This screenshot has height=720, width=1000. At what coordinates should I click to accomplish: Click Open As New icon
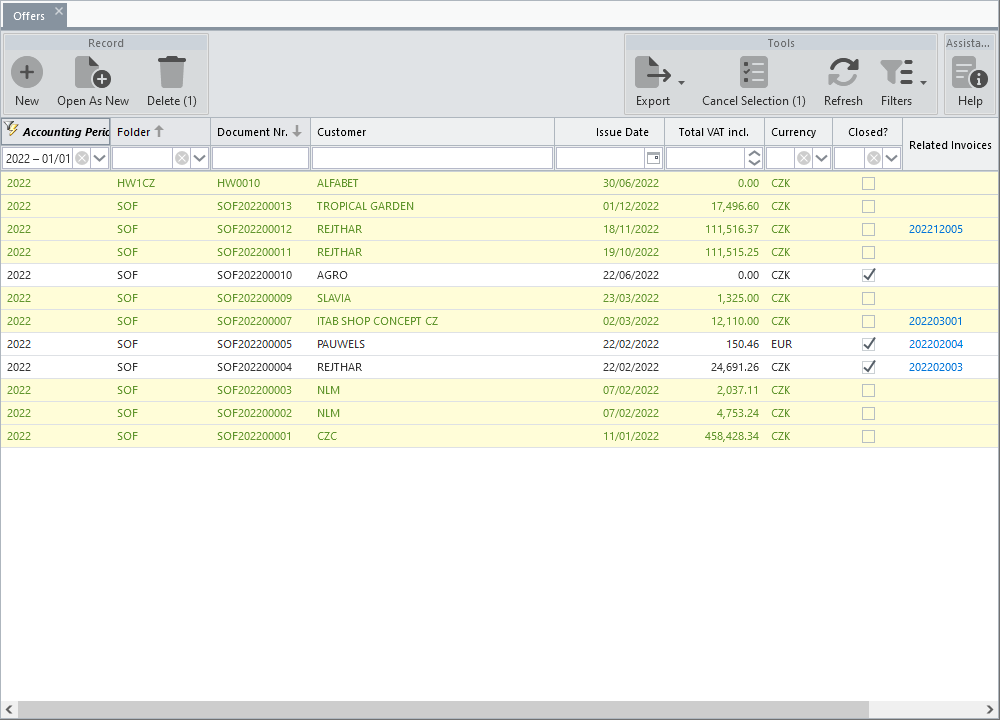point(92,72)
